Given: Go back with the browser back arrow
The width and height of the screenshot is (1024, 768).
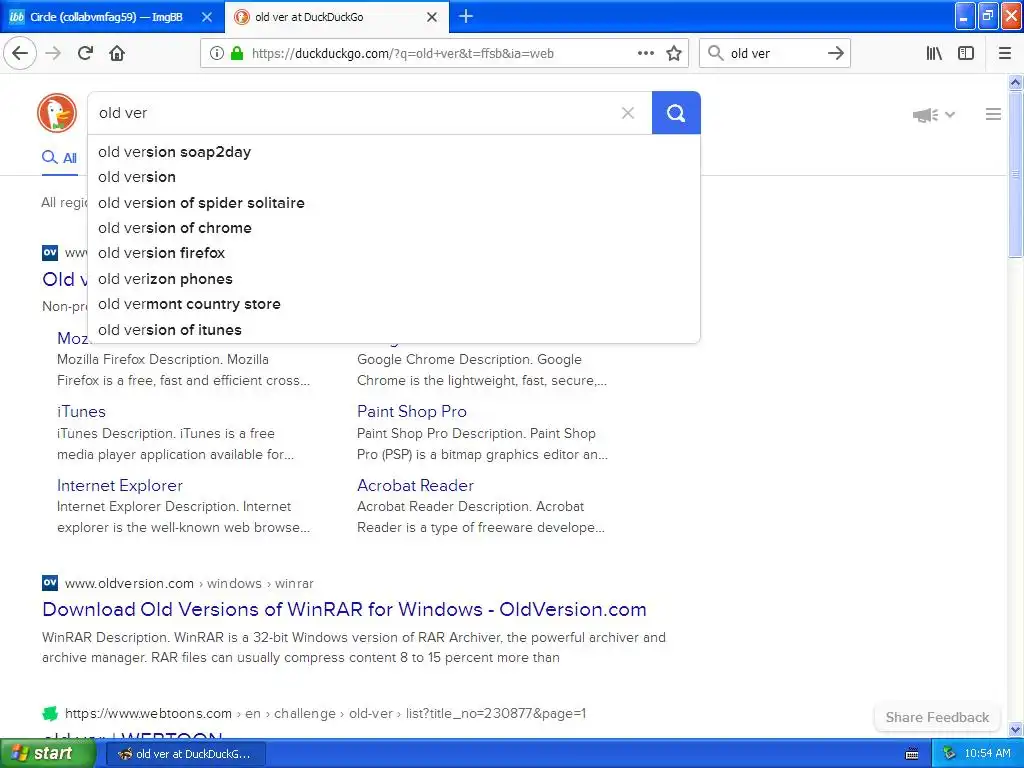Looking at the screenshot, I should click(x=20, y=53).
